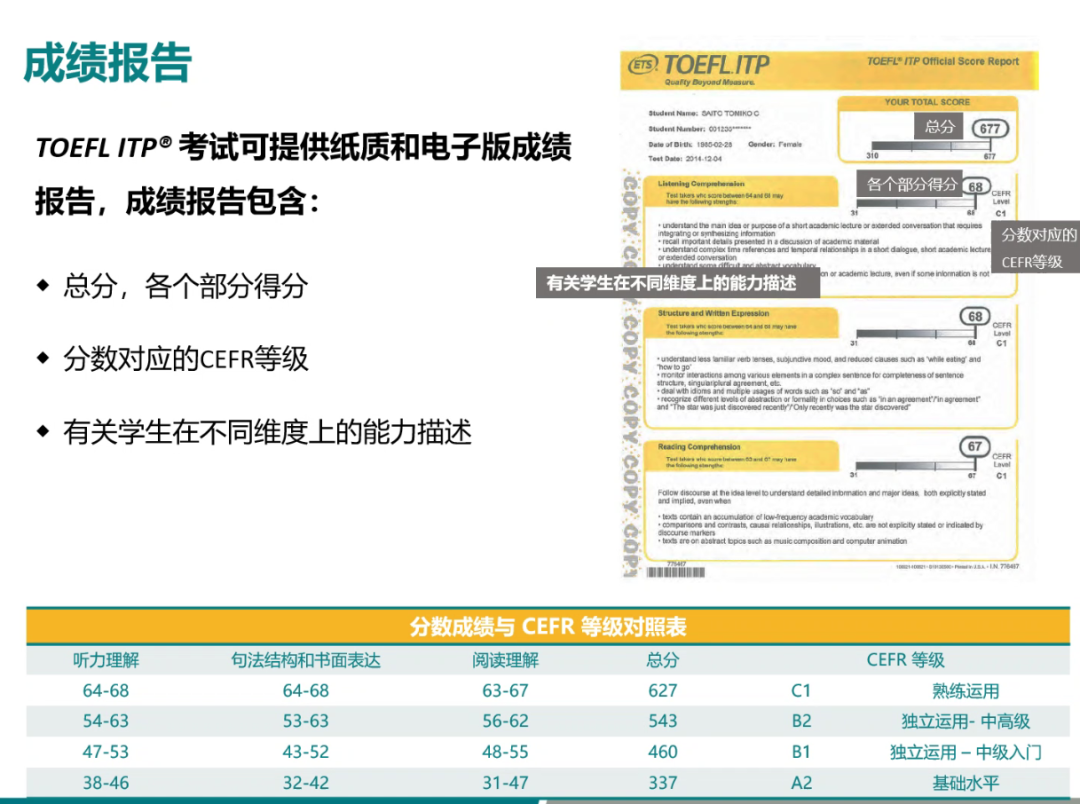Click the line 报告，成绩报告包含：

coord(178,201)
